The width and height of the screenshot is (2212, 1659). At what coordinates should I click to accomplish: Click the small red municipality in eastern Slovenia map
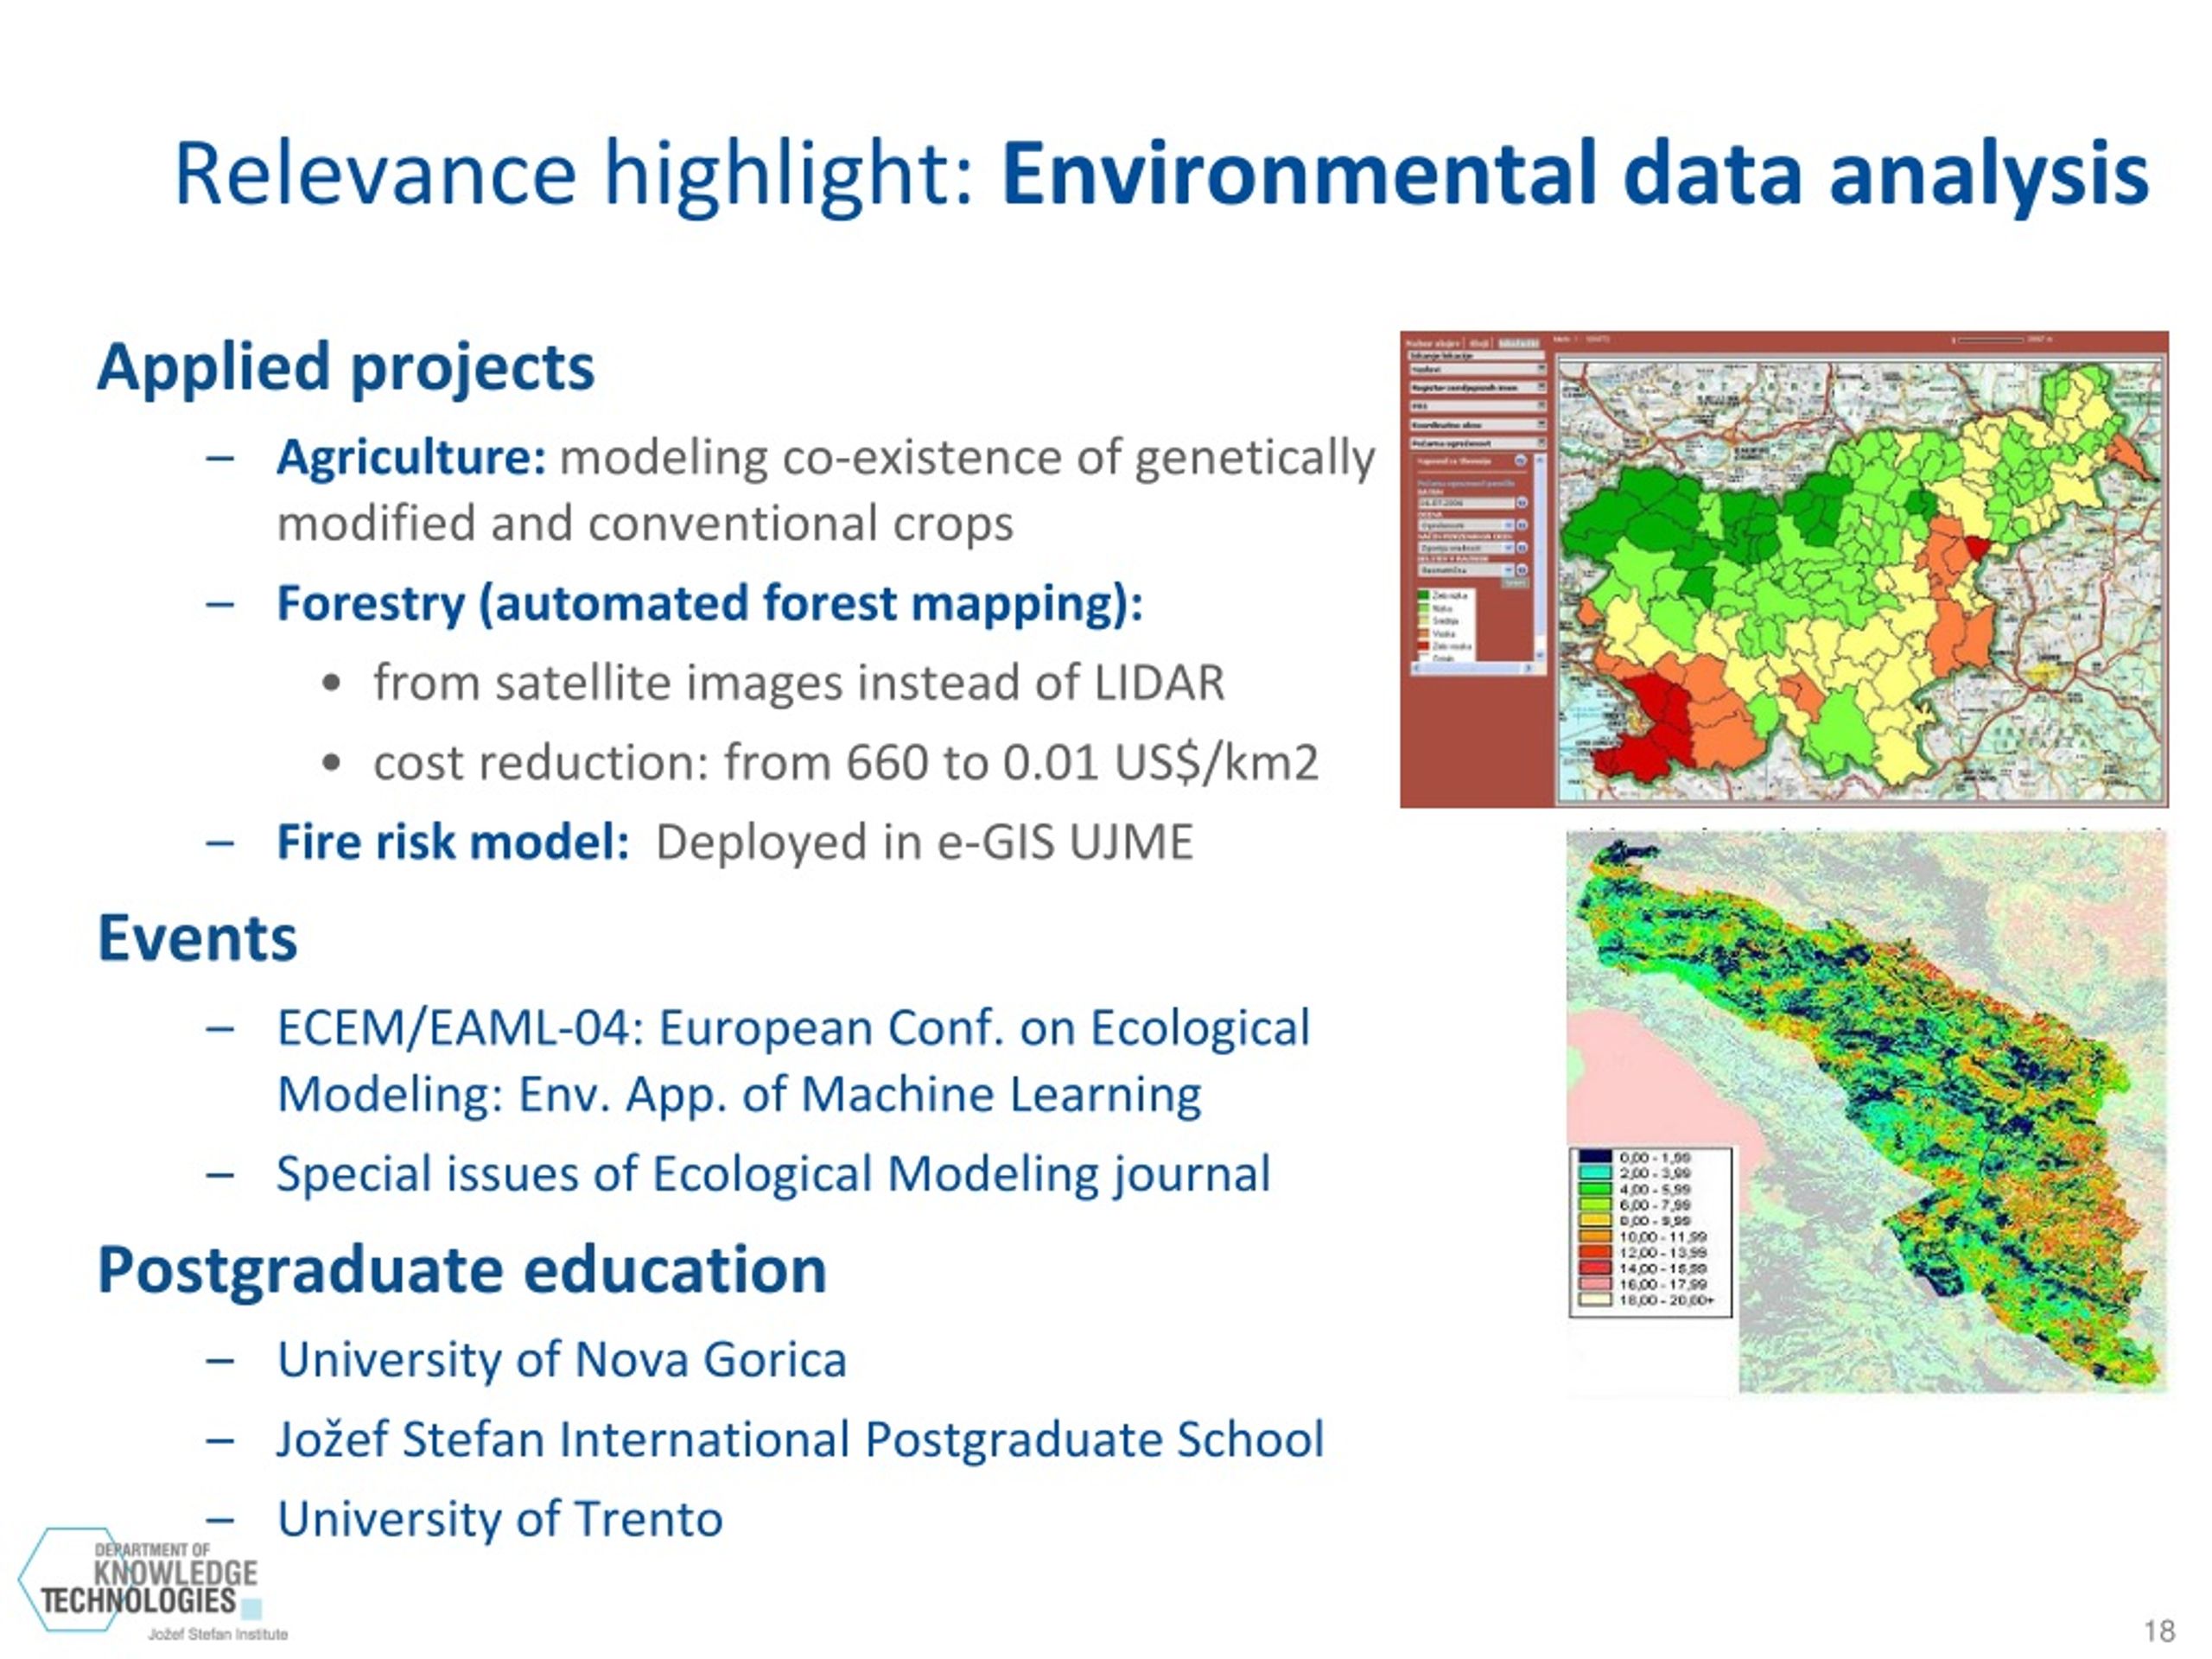(x=1977, y=547)
